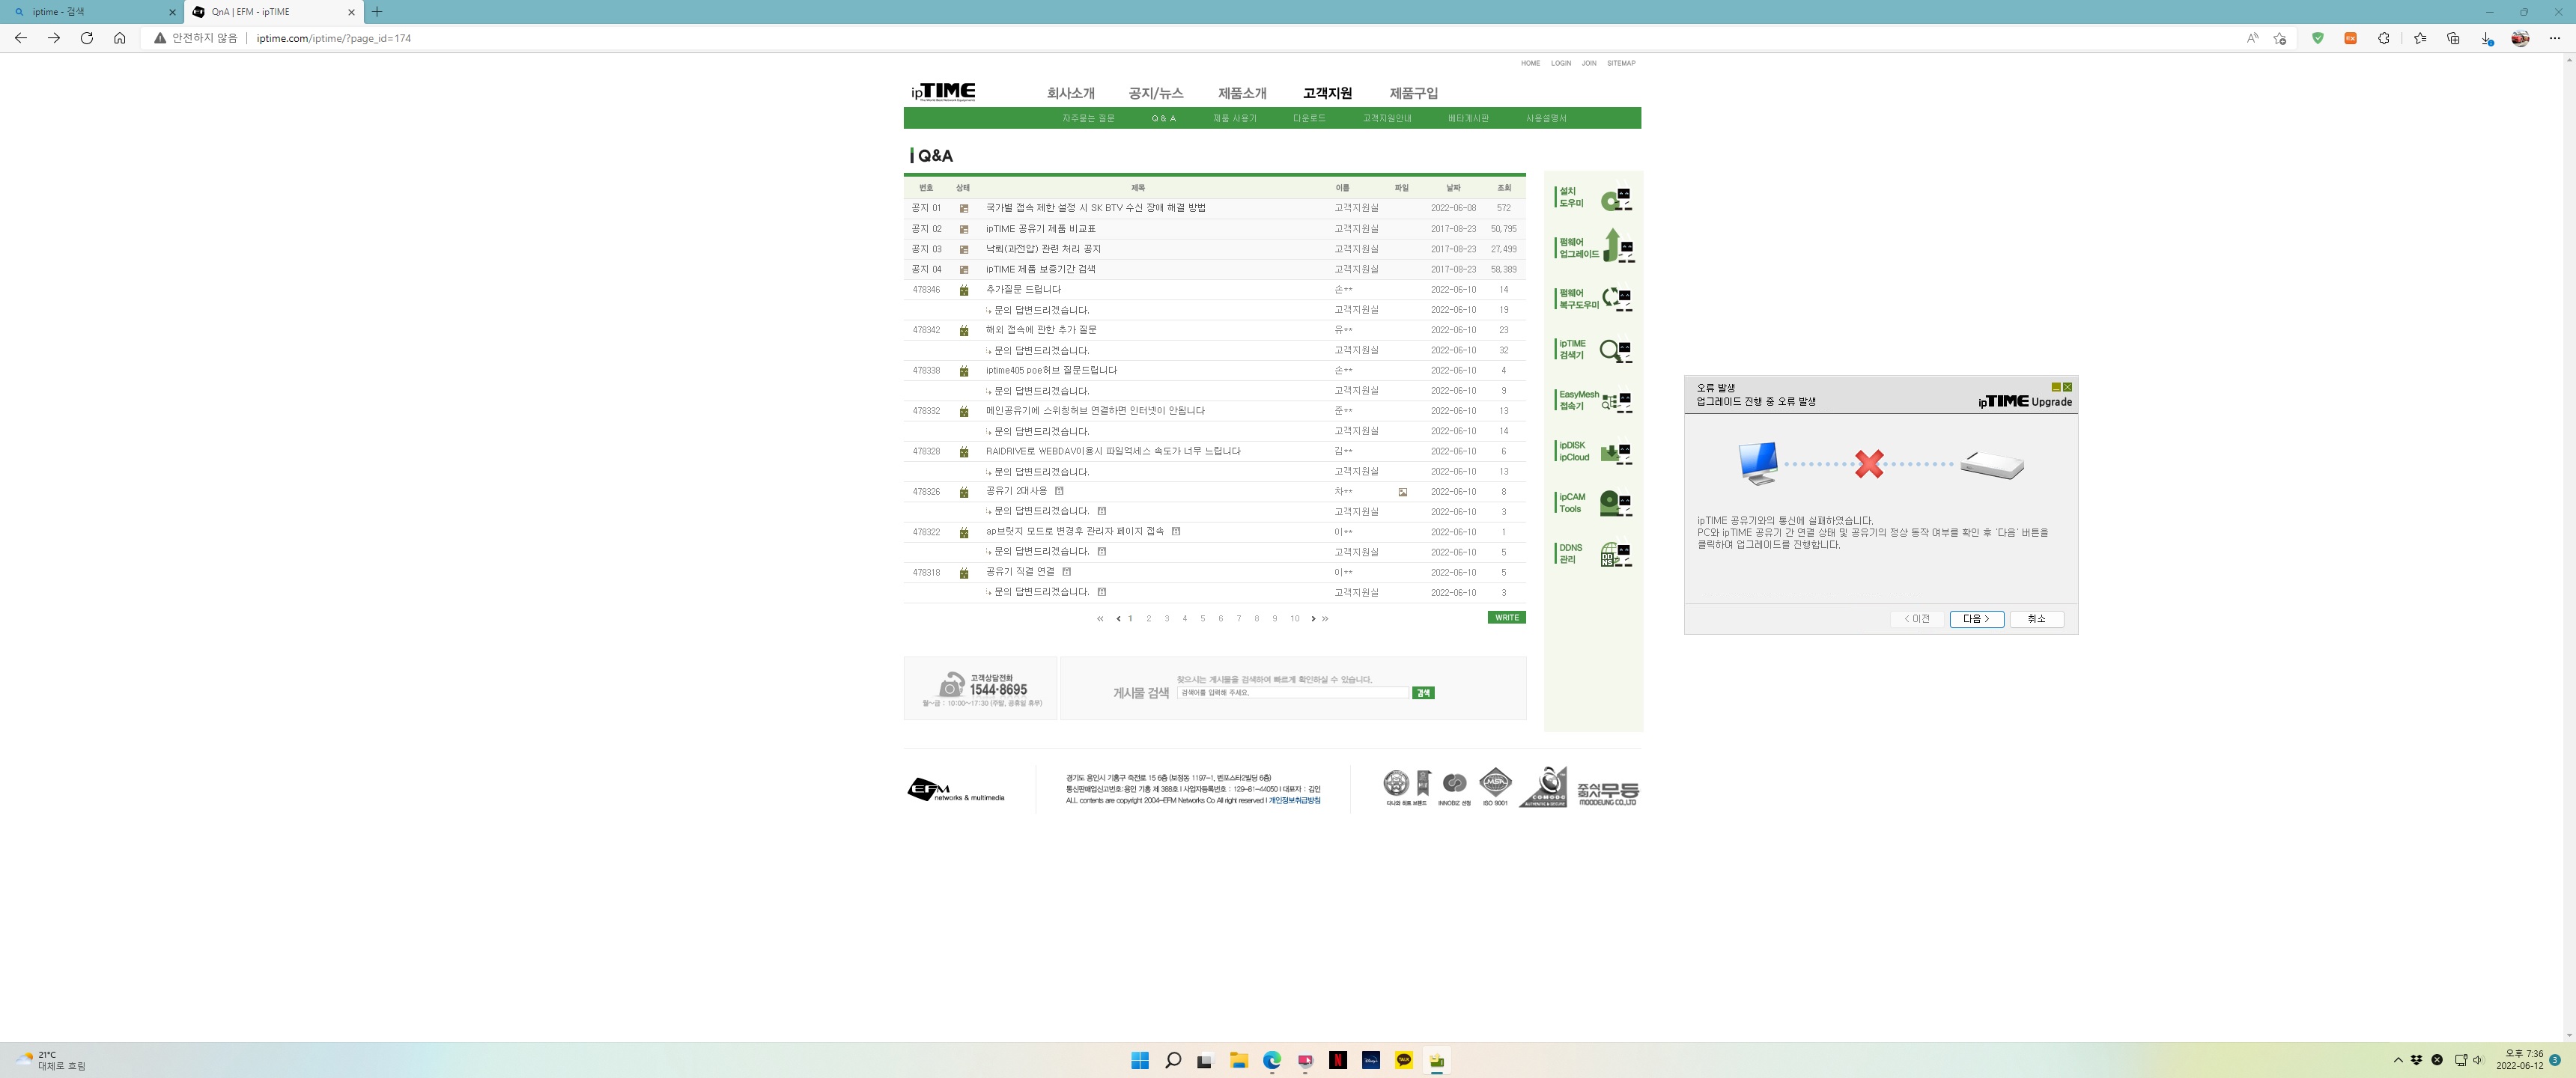This screenshot has width=2576, height=1078.
Task: Click the 다음 button in upgrade dialog
Action: pos(1976,619)
